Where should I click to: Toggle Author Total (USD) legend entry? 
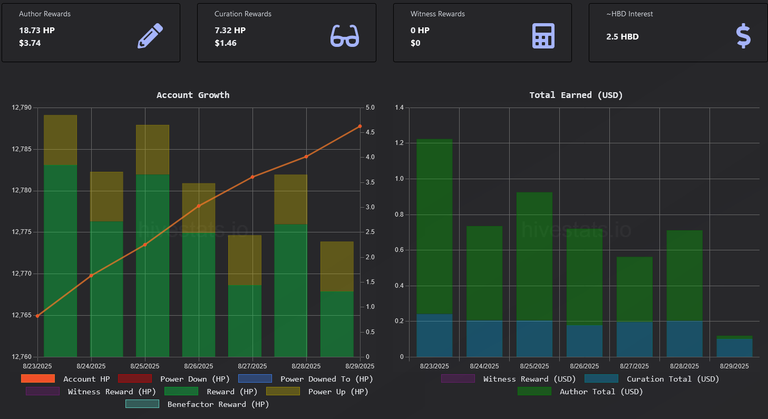(x=580, y=392)
